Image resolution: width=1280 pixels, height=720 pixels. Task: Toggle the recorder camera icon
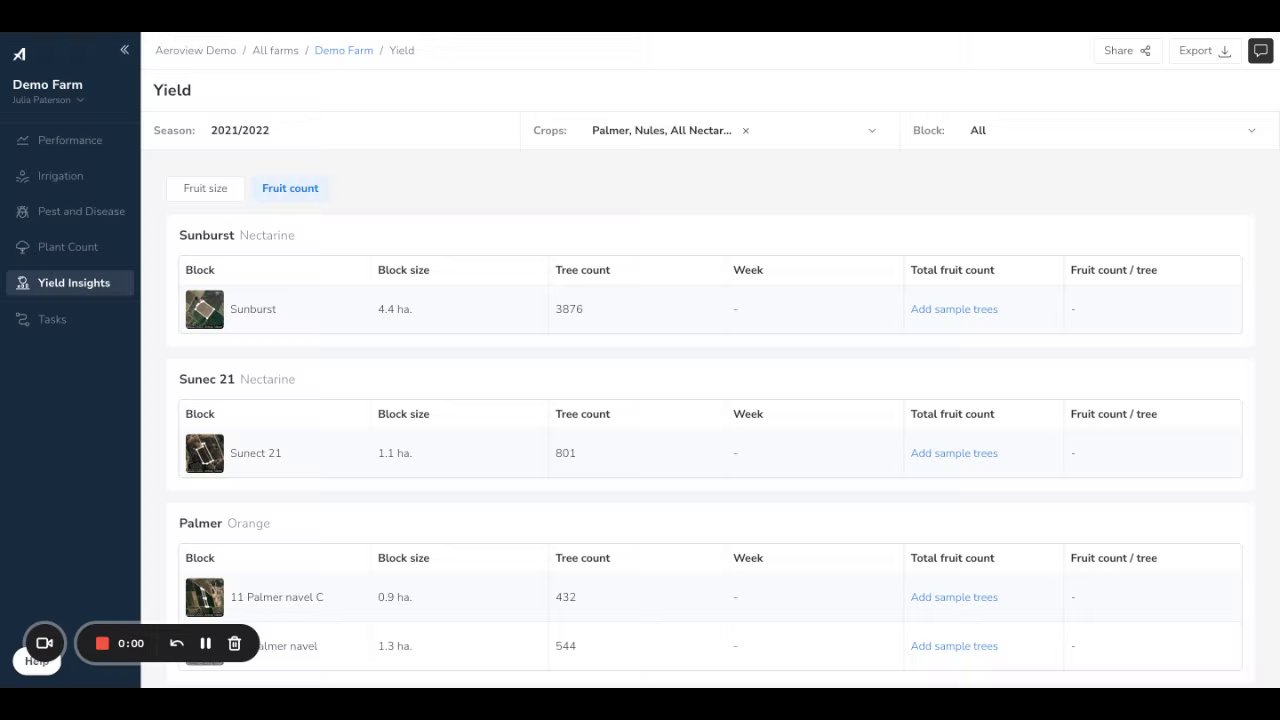point(44,643)
